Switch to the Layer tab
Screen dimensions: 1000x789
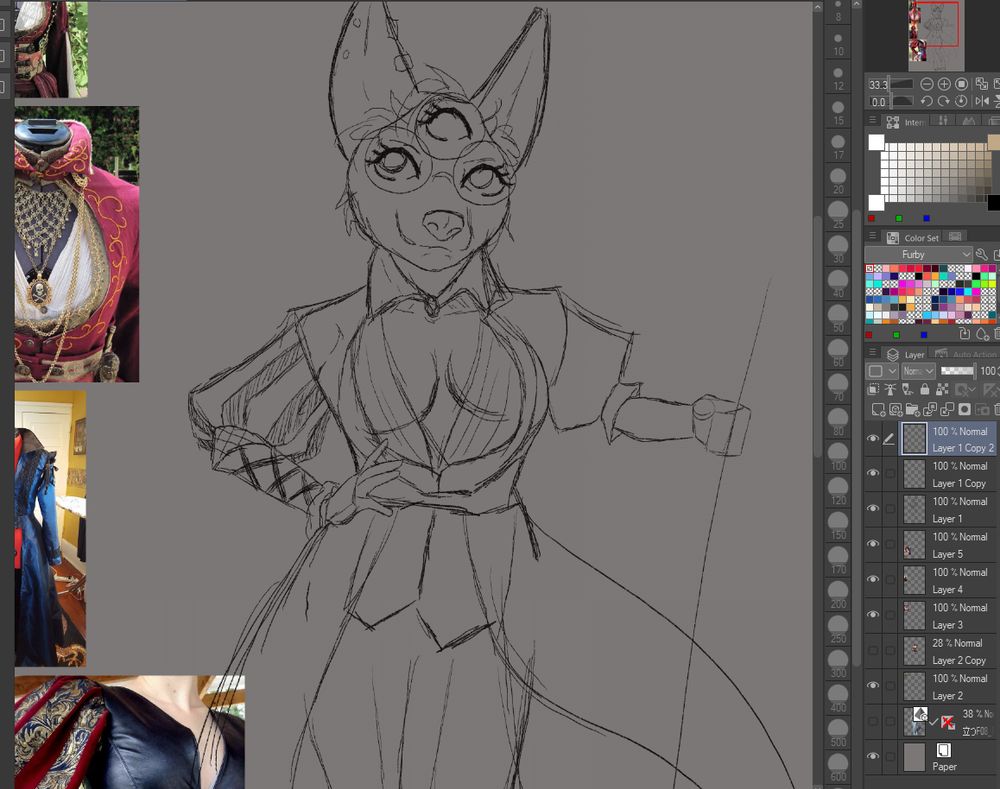point(906,355)
